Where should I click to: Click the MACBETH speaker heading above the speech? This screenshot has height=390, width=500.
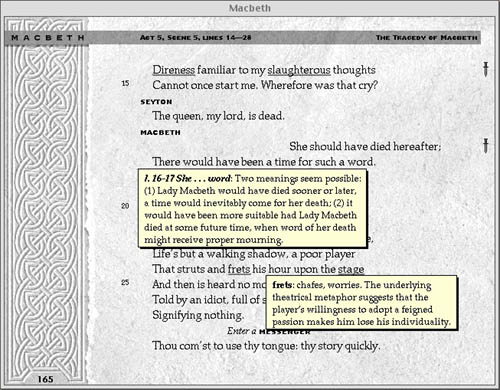160,133
